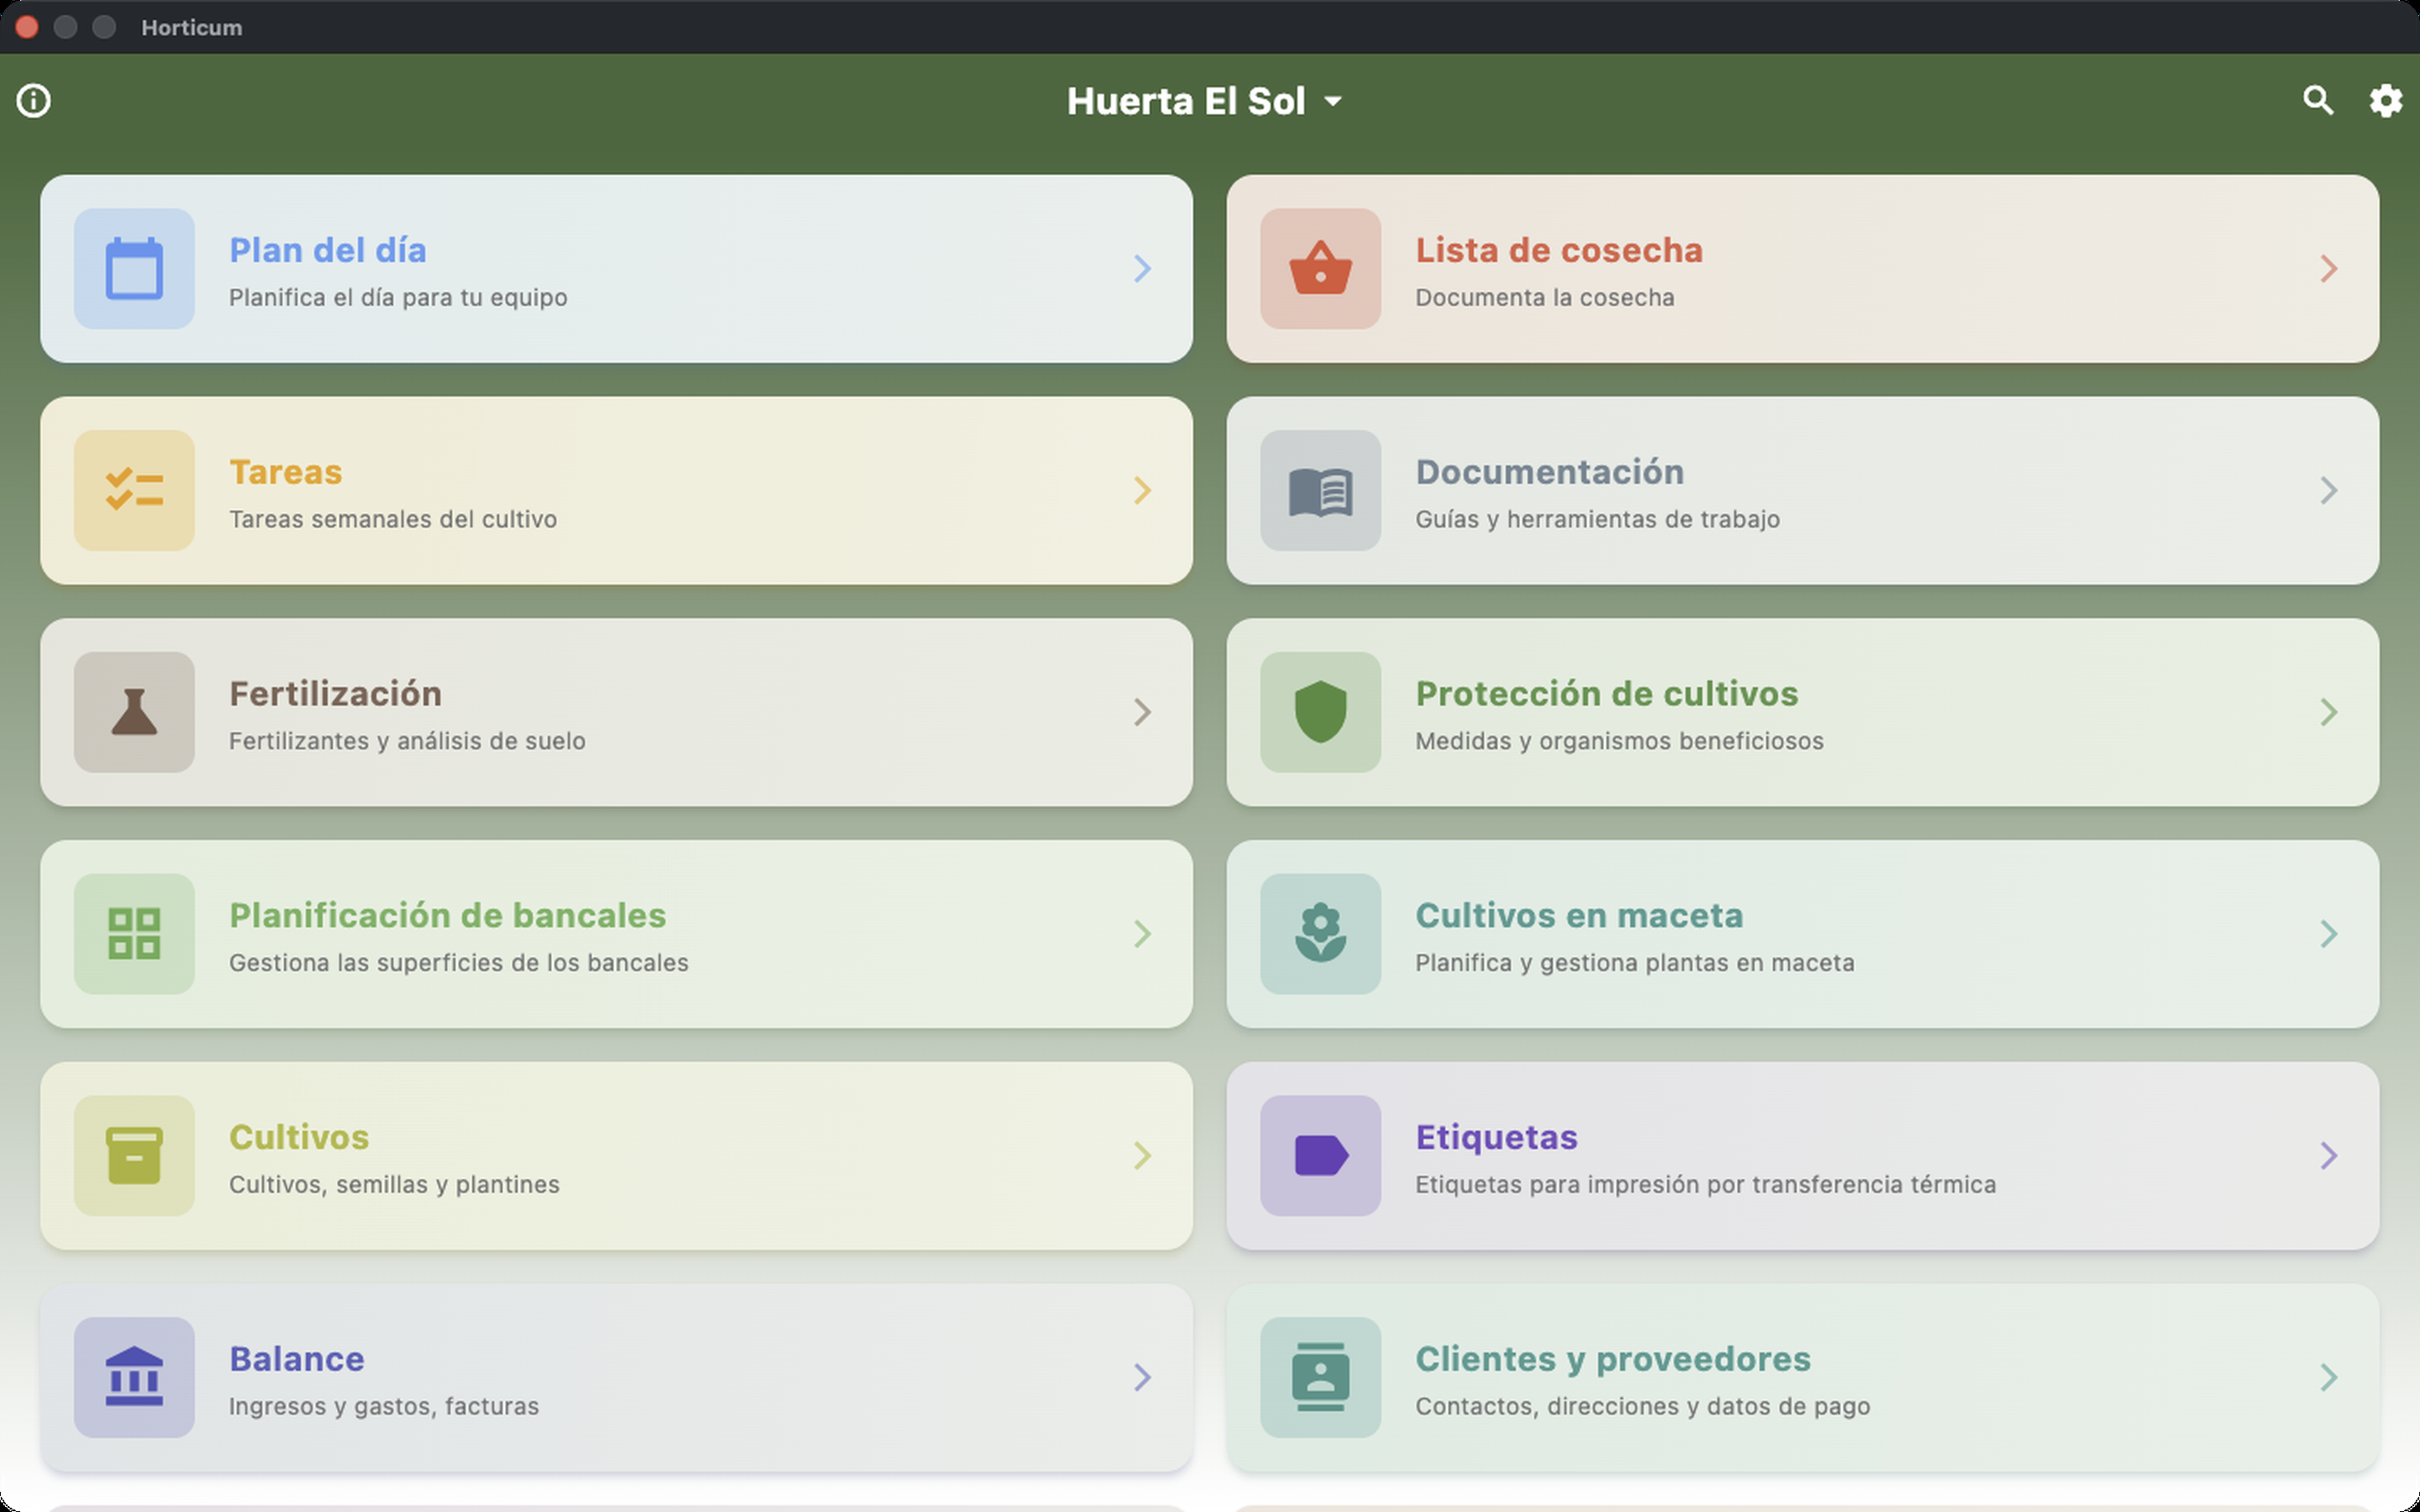
Task: Open the Protección de cultivos chevron arrow
Action: click(x=2328, y=712)
